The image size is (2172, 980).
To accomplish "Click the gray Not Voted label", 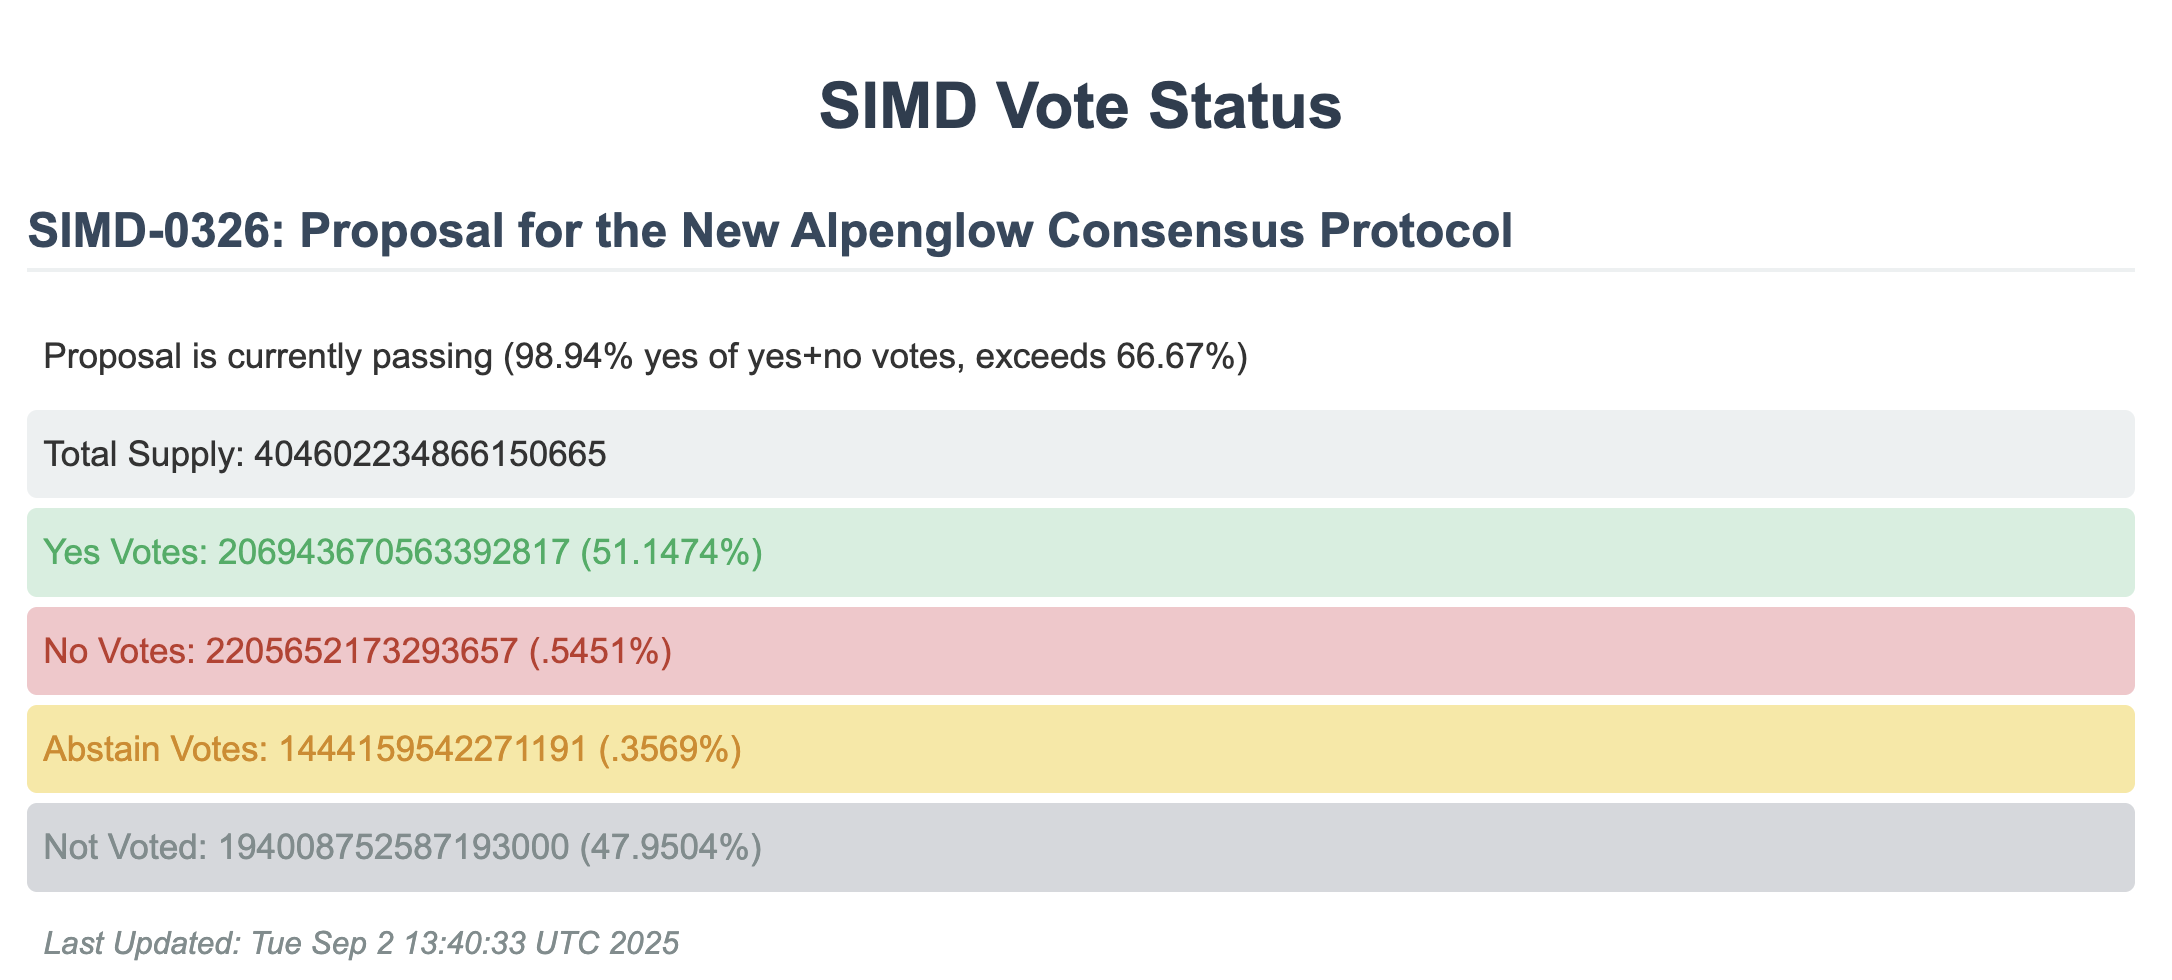I will point(125,847).
